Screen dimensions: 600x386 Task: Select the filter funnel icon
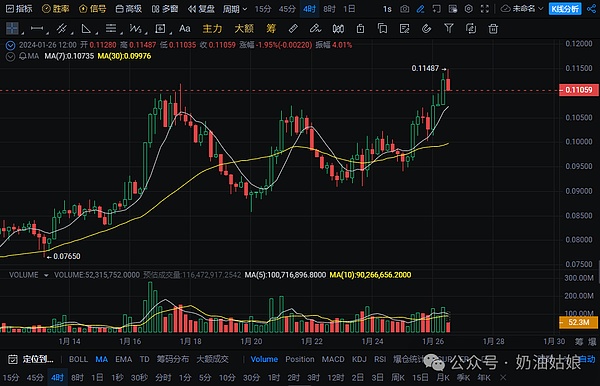(x=449, y=28)
